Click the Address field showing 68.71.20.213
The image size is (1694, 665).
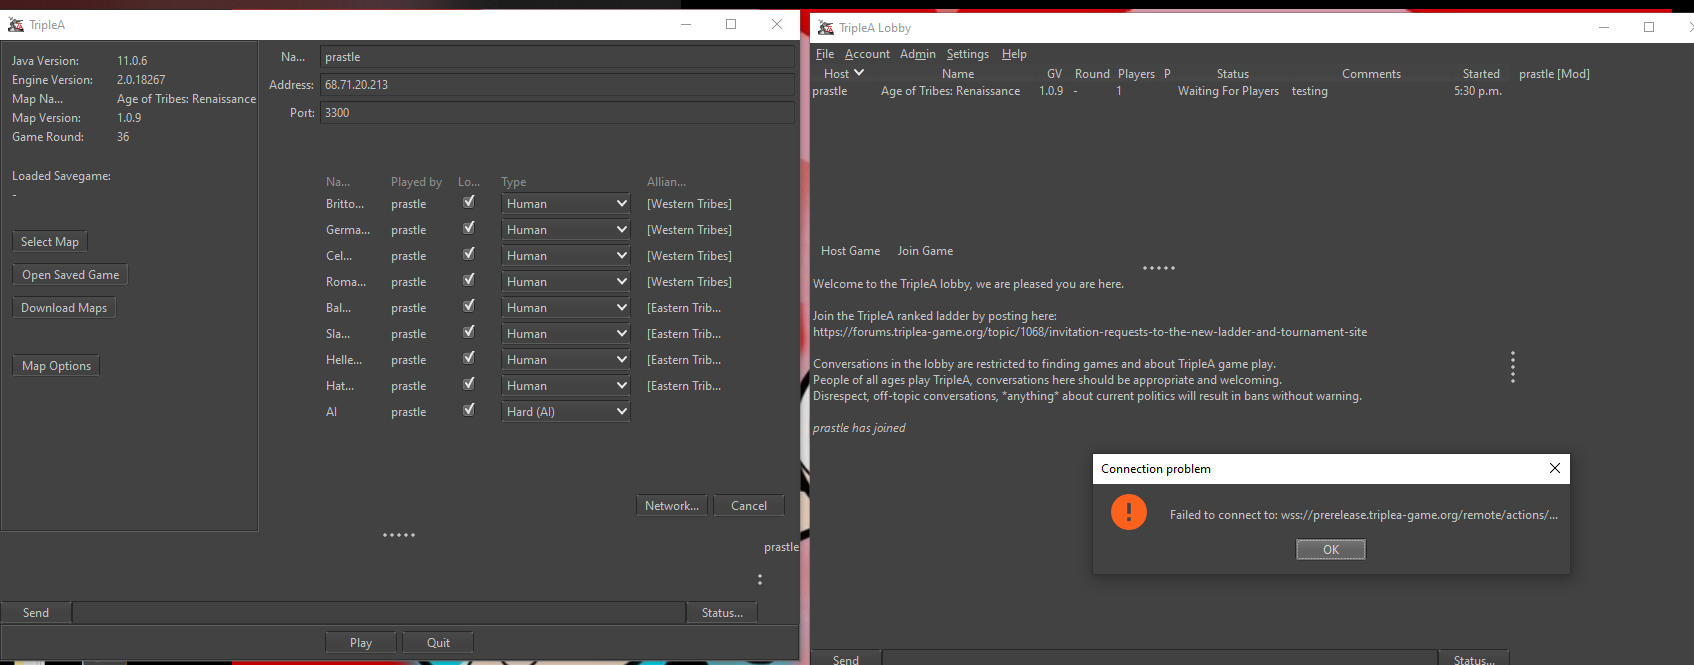557,85
